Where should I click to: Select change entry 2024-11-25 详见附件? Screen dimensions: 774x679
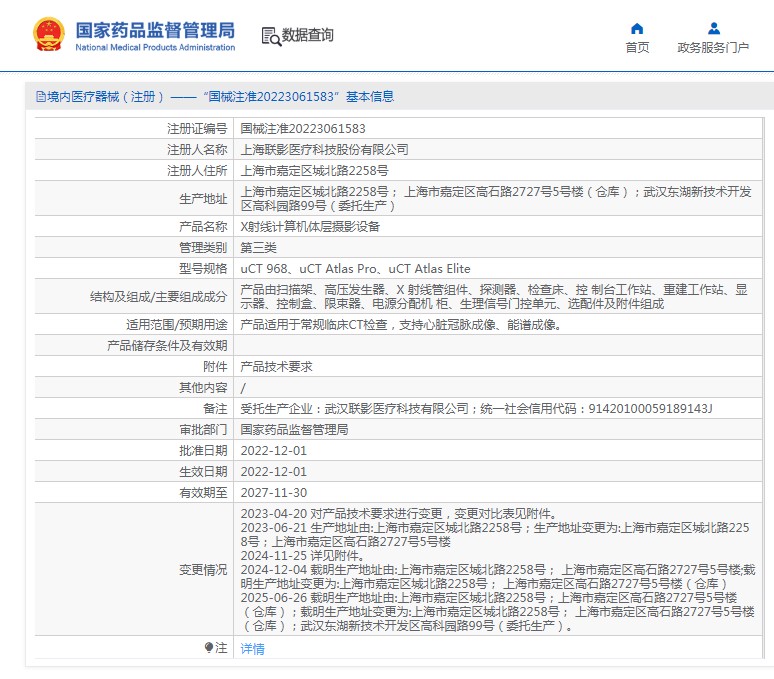(x=303, y=556)
